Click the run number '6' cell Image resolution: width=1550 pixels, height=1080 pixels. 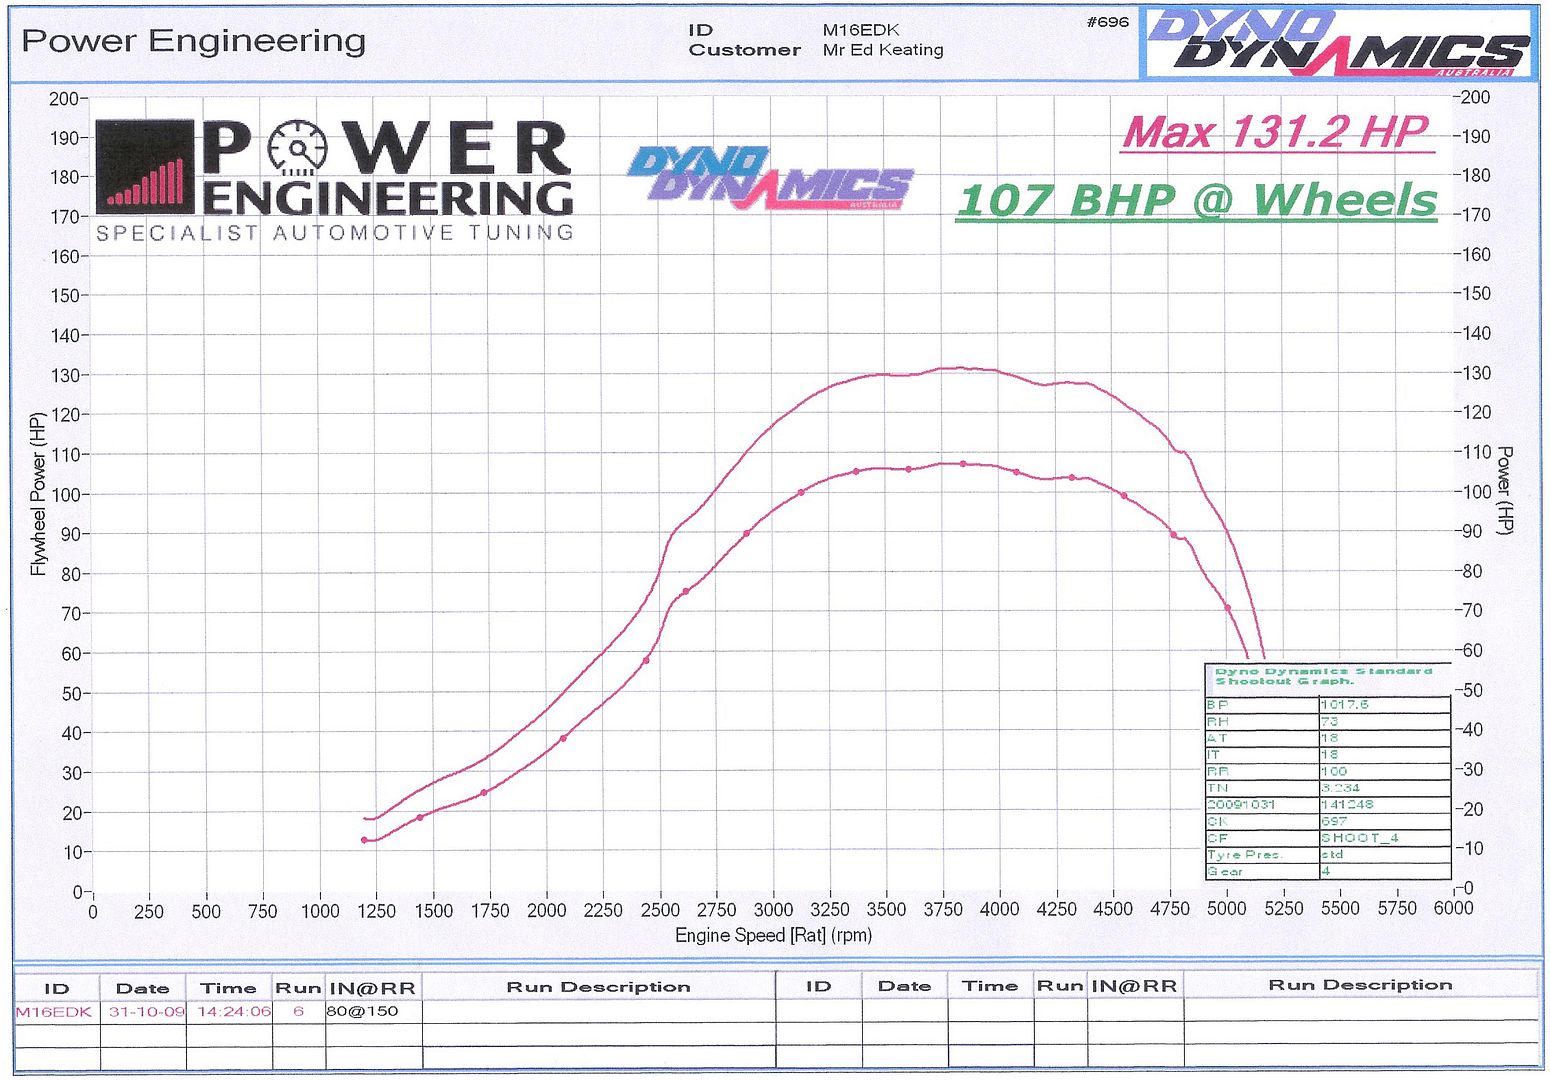[x=298, y=1012]
